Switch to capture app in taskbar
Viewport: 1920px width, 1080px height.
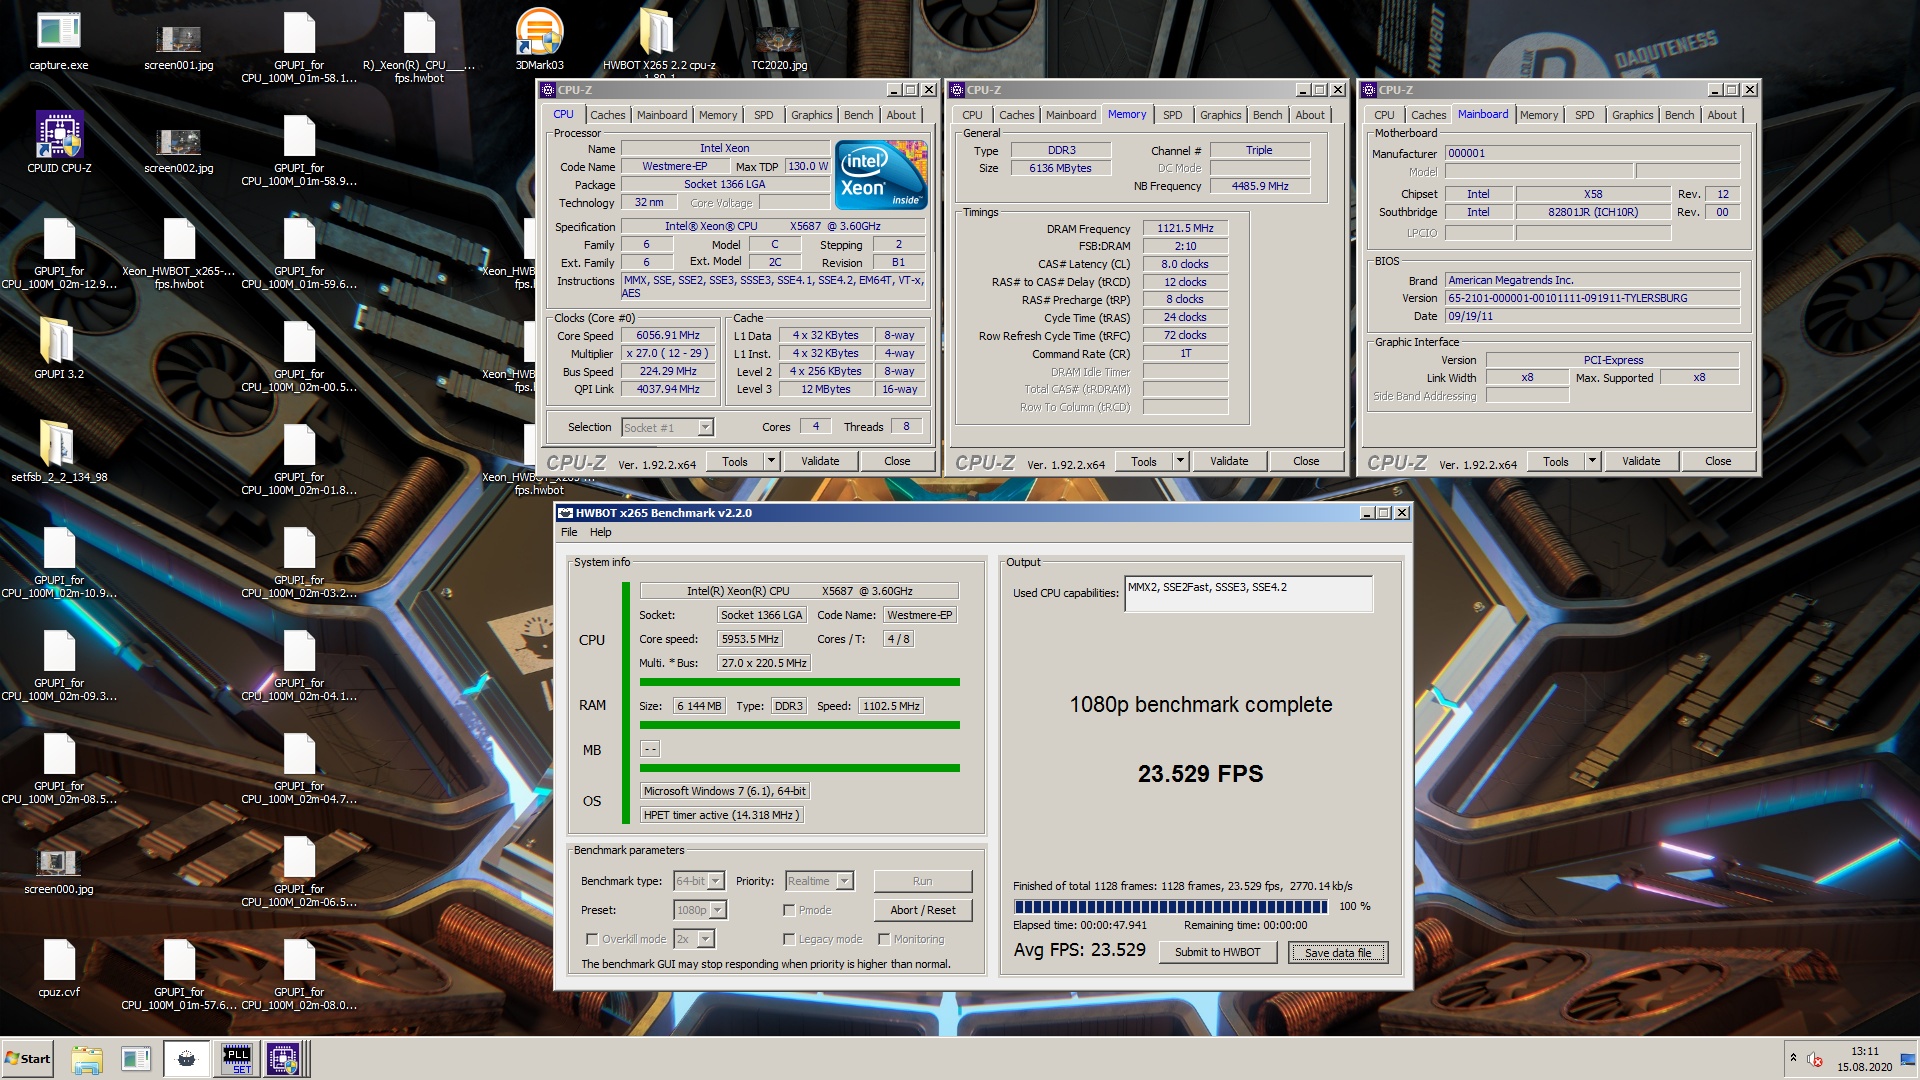(x=136, y=1059)
